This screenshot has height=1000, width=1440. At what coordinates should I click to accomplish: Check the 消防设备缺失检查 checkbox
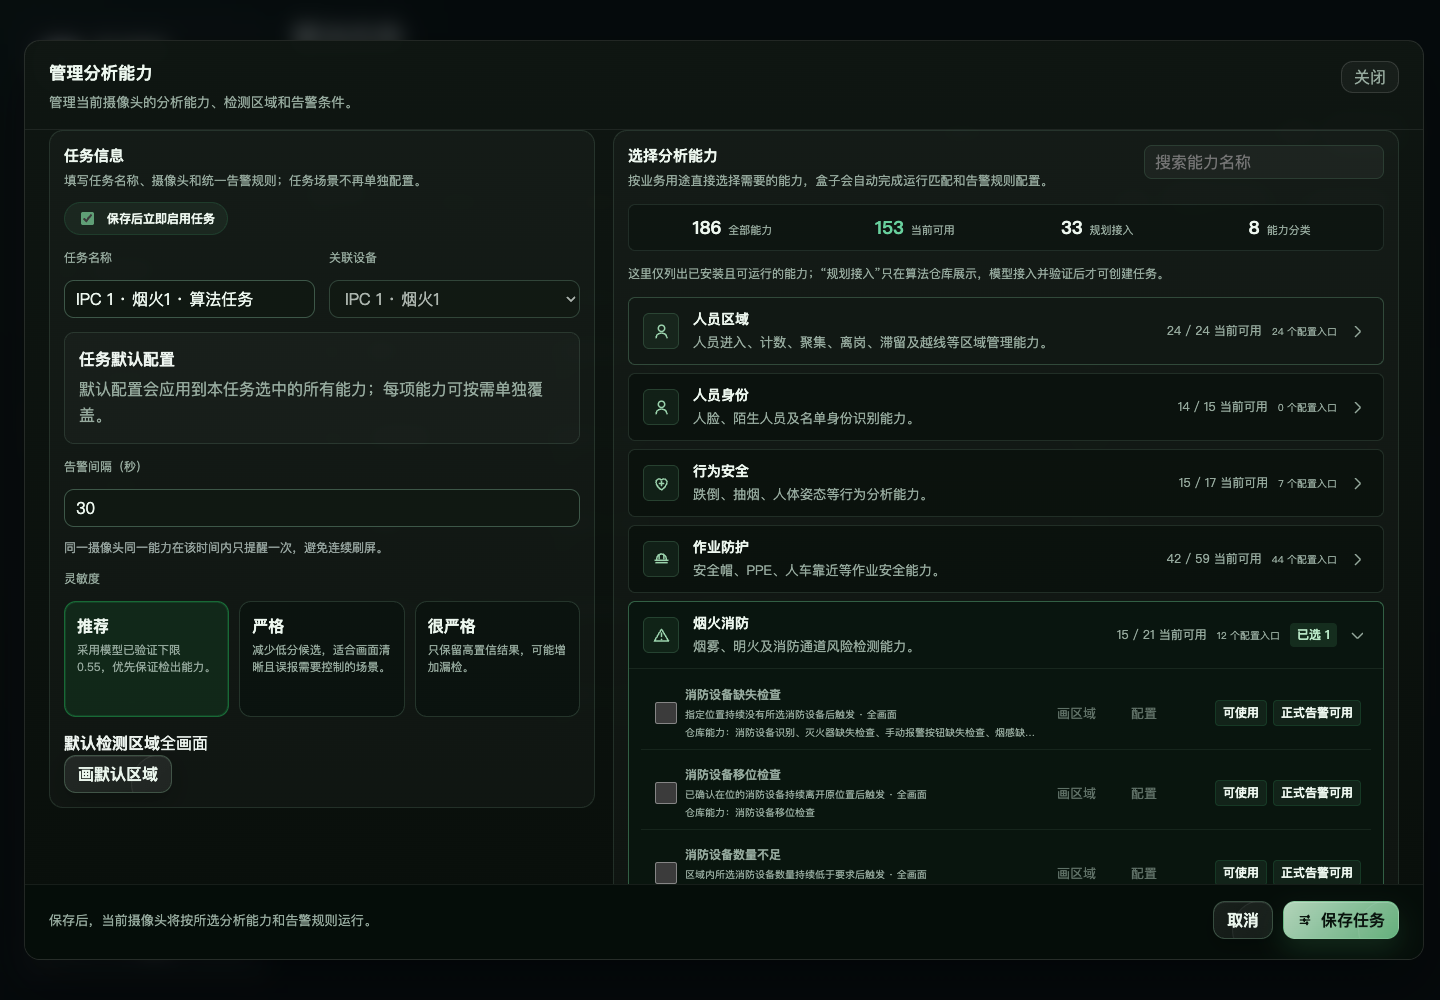[x=666, y=713]
